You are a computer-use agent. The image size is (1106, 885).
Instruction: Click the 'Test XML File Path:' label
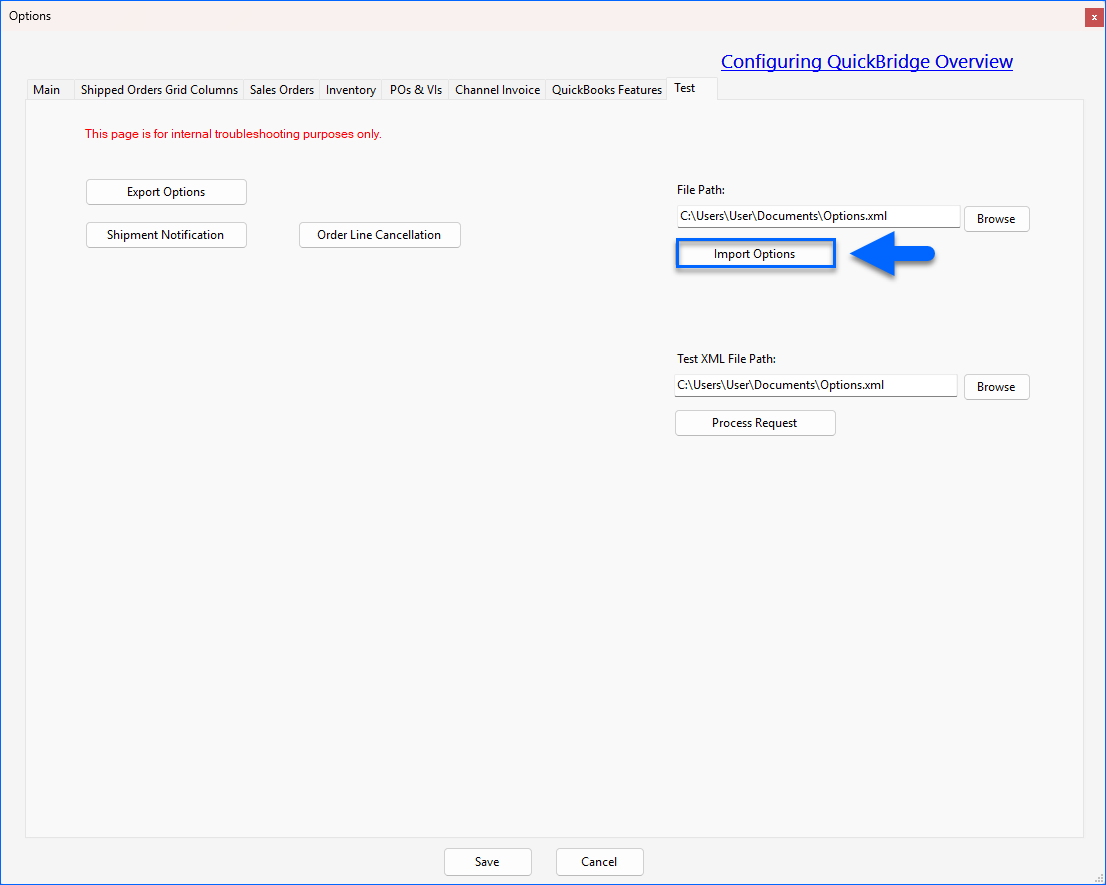click(x=727, y=359)
